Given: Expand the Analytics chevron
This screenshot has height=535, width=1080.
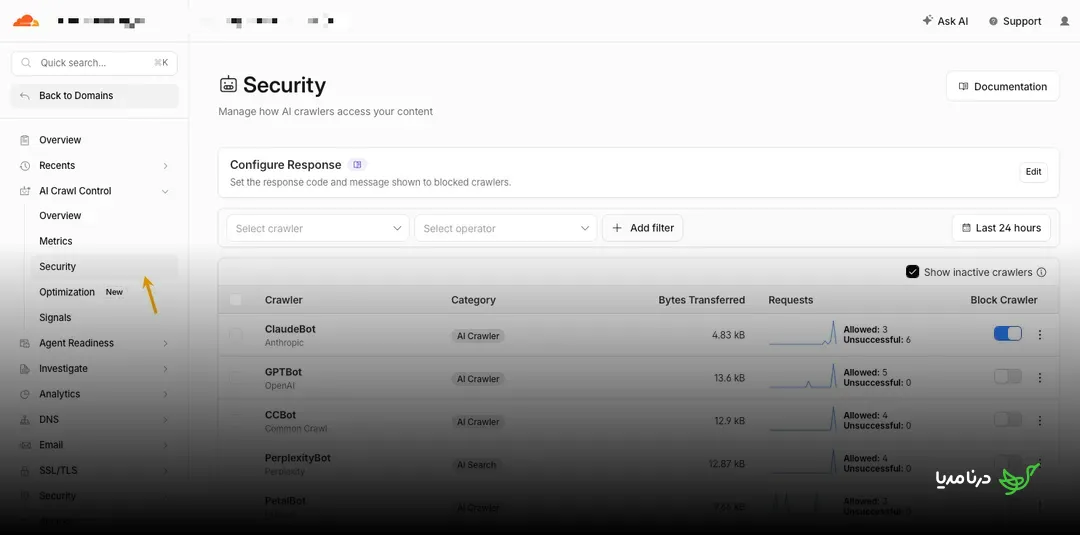Looking at the screenshot, I should [x=165, y=394].
